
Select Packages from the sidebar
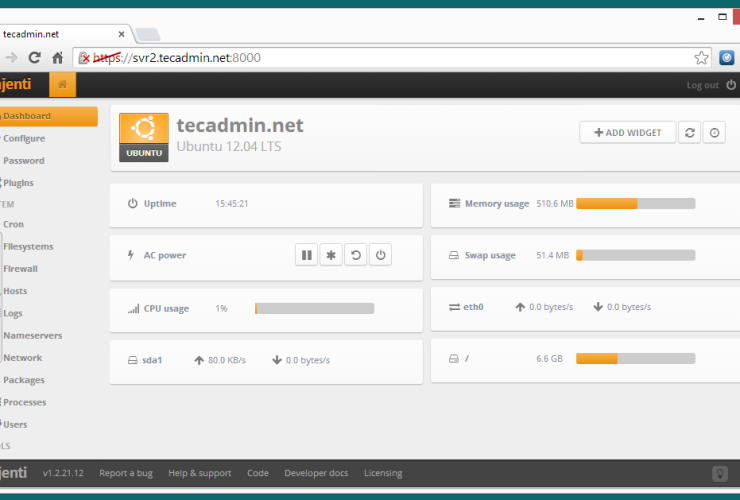[23, 380]
